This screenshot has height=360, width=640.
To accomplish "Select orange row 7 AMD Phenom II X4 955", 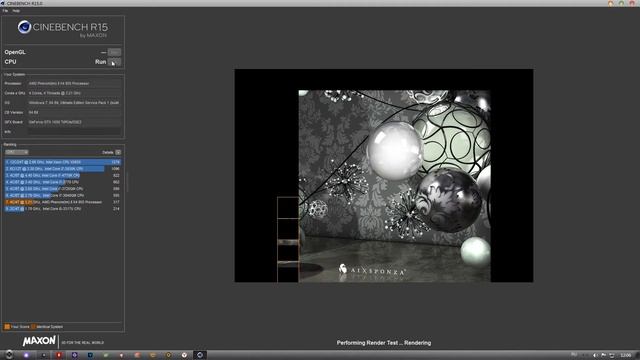I will pyautogui.click(x=63, y=202).
